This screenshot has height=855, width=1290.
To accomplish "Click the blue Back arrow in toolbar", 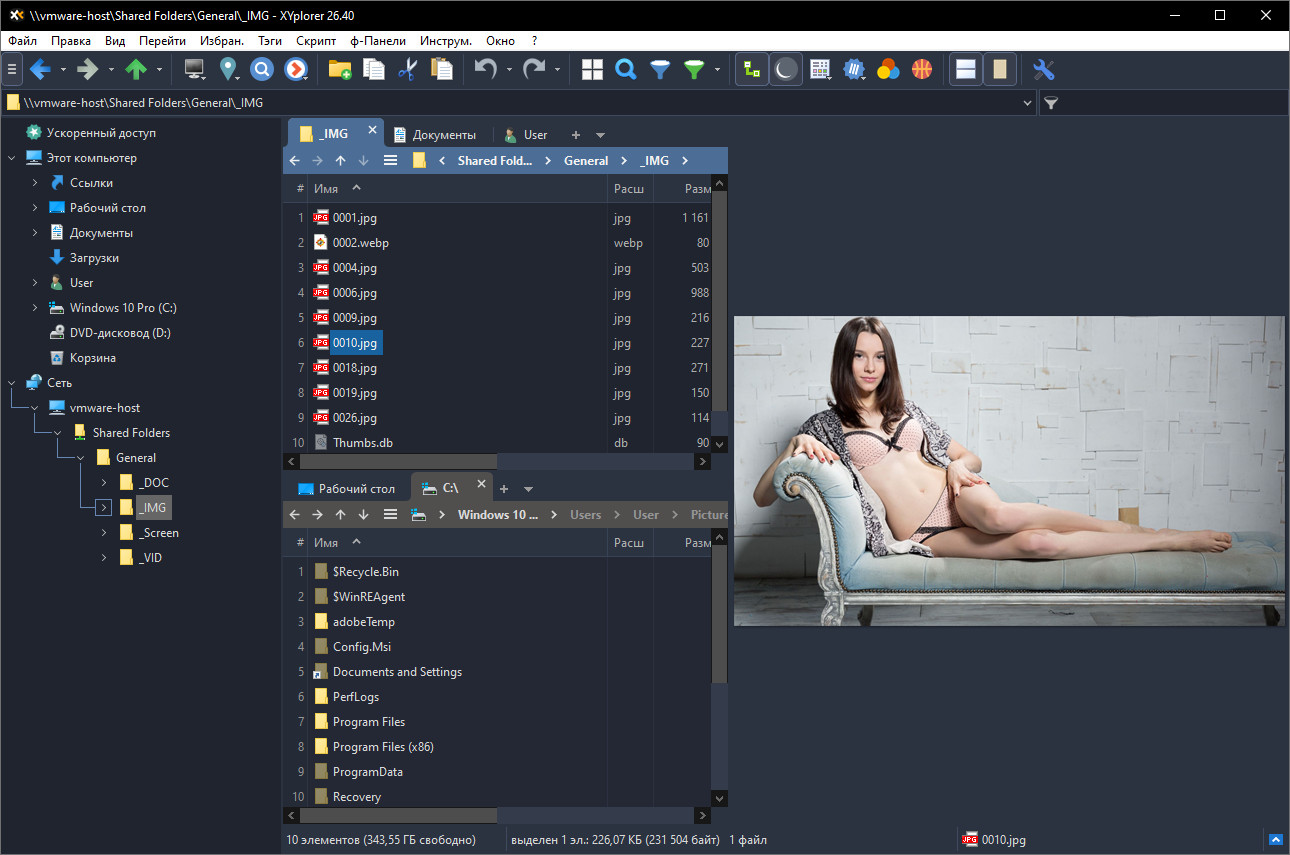I will click(x=40, y=69).
